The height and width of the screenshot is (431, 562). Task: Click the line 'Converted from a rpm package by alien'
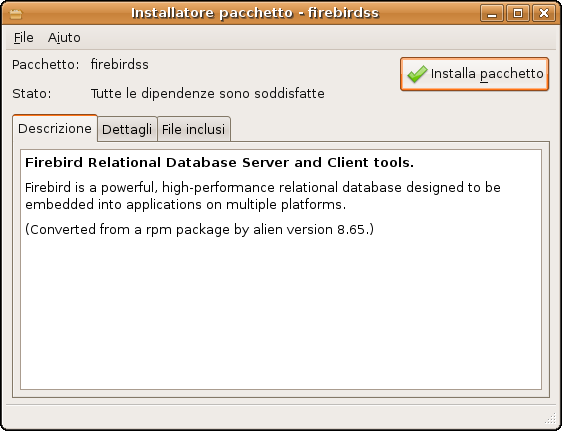200,230
